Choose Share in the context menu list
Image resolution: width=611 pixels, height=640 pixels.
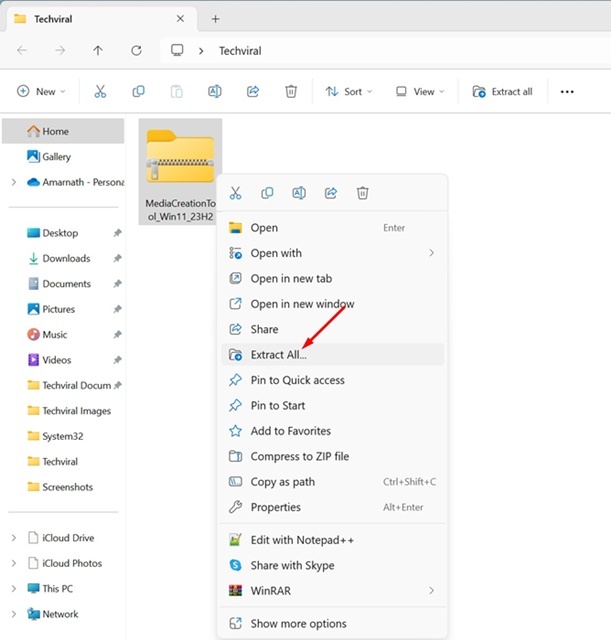(x=332, y=329)
